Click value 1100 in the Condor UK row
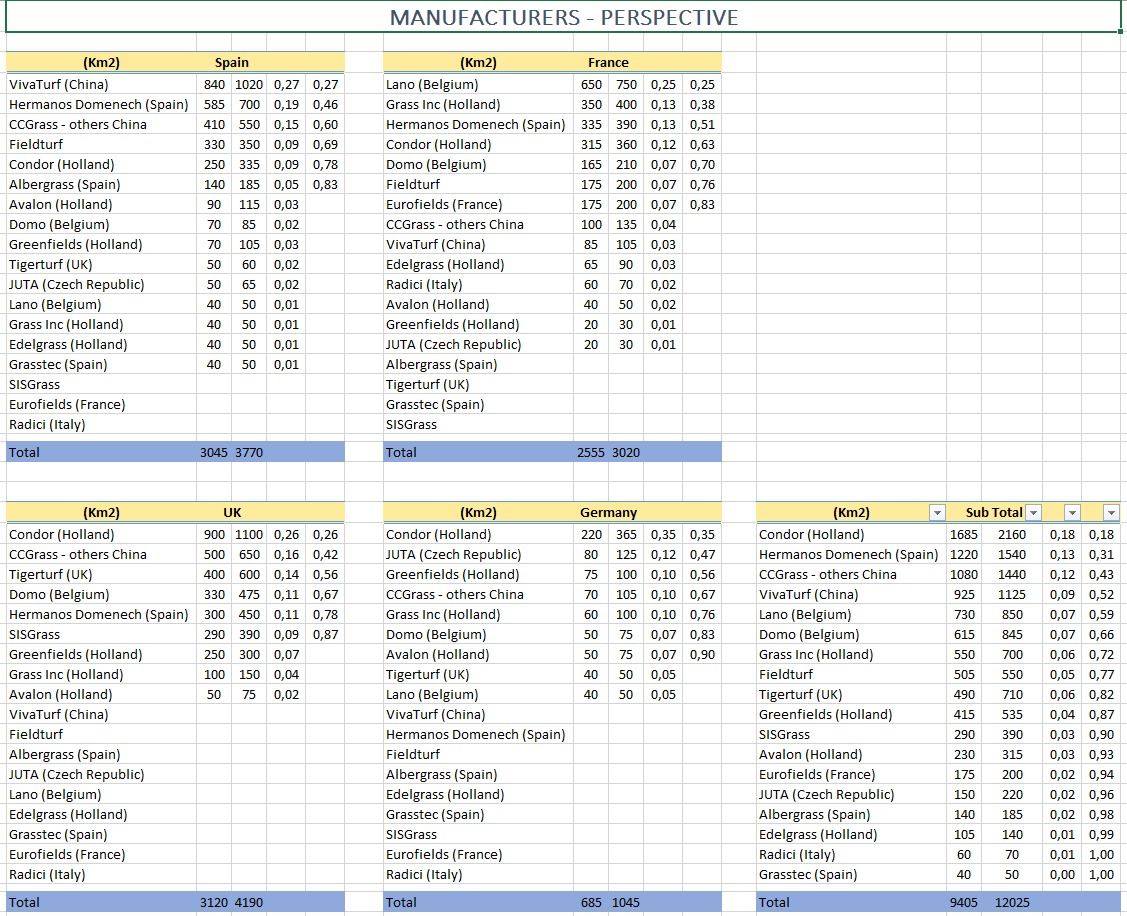Image resolution: width=1127 pixels, height=916 pixels. tap(249, 534)
